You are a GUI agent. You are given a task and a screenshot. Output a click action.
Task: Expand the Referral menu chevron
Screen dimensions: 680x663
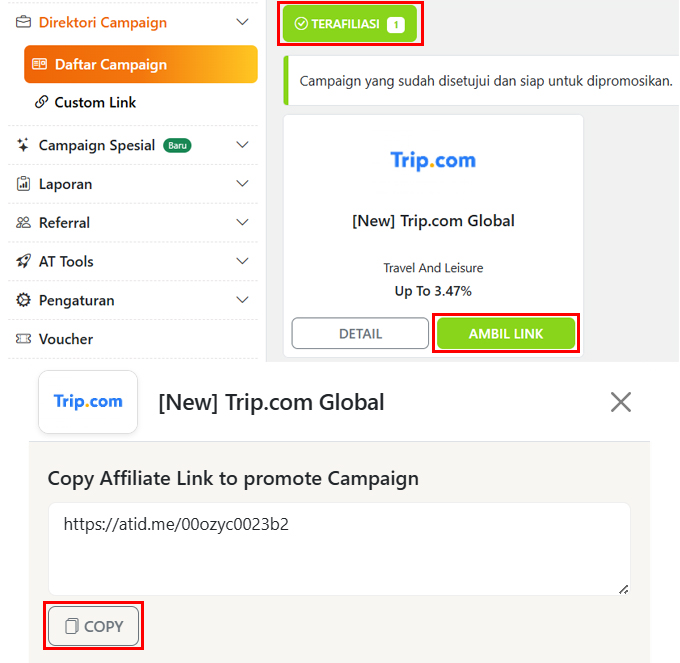(x=241, y=223)
